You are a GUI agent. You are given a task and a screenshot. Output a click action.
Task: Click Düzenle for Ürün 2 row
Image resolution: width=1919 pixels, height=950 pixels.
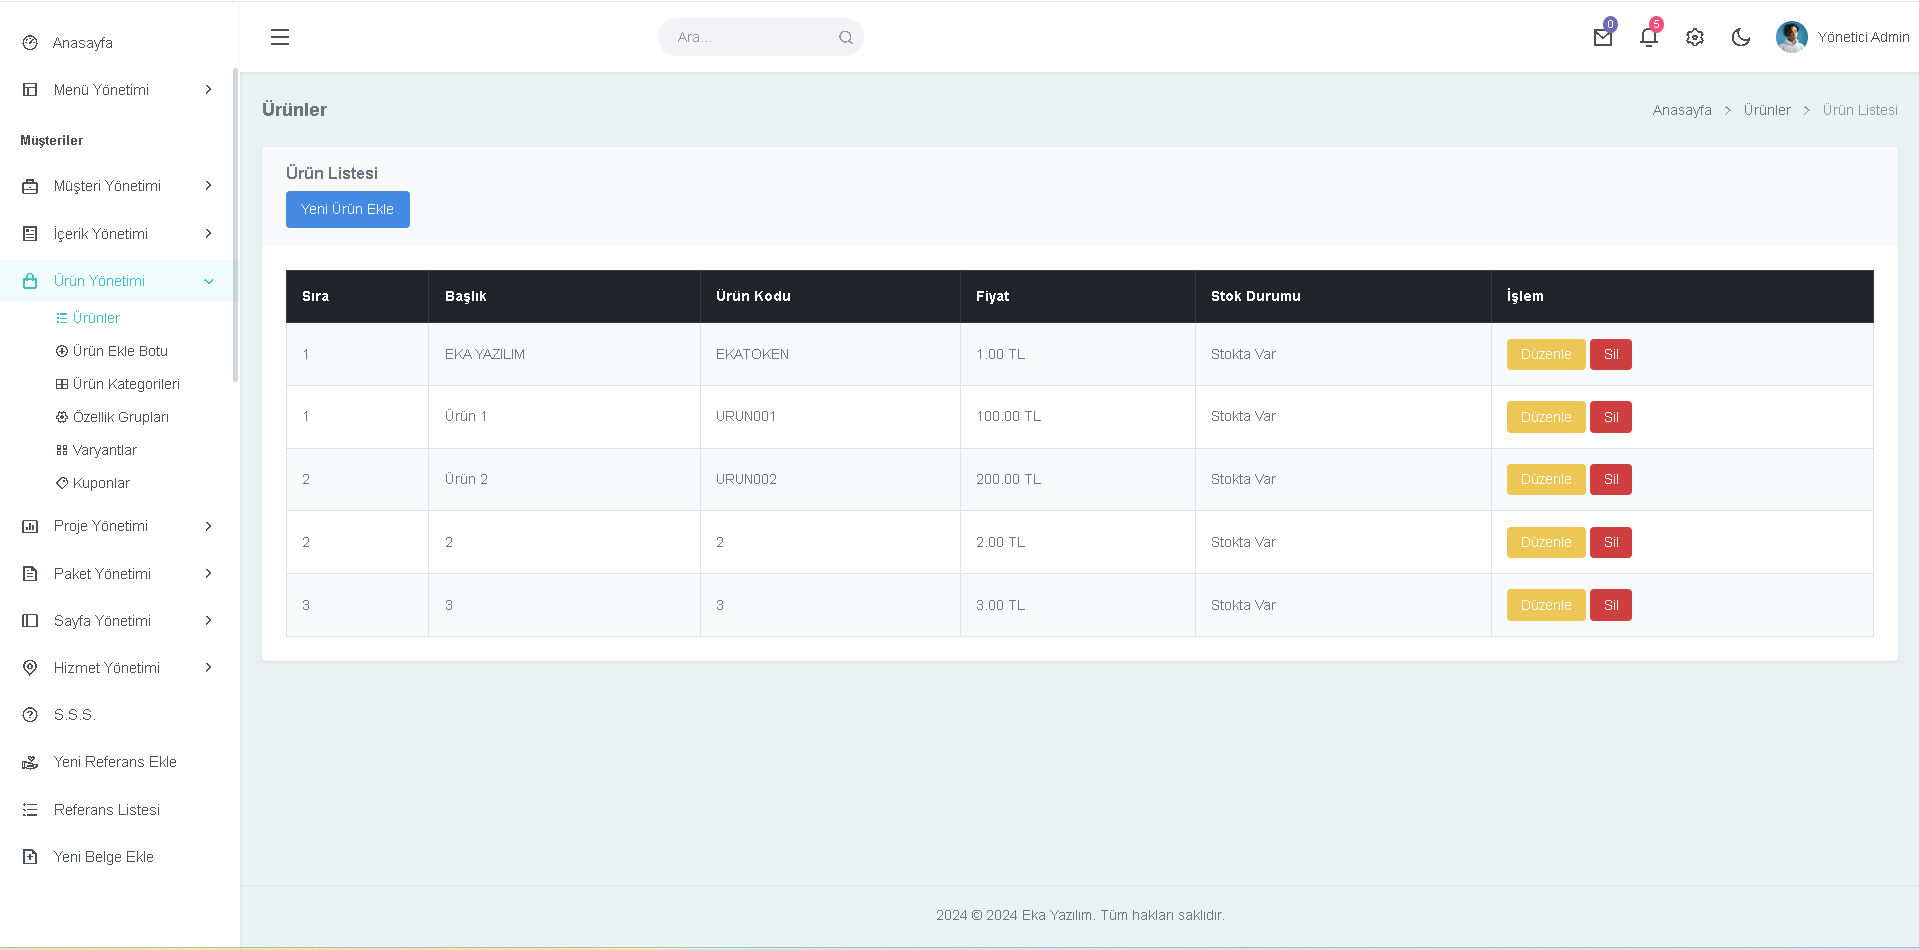[1546, 479]
